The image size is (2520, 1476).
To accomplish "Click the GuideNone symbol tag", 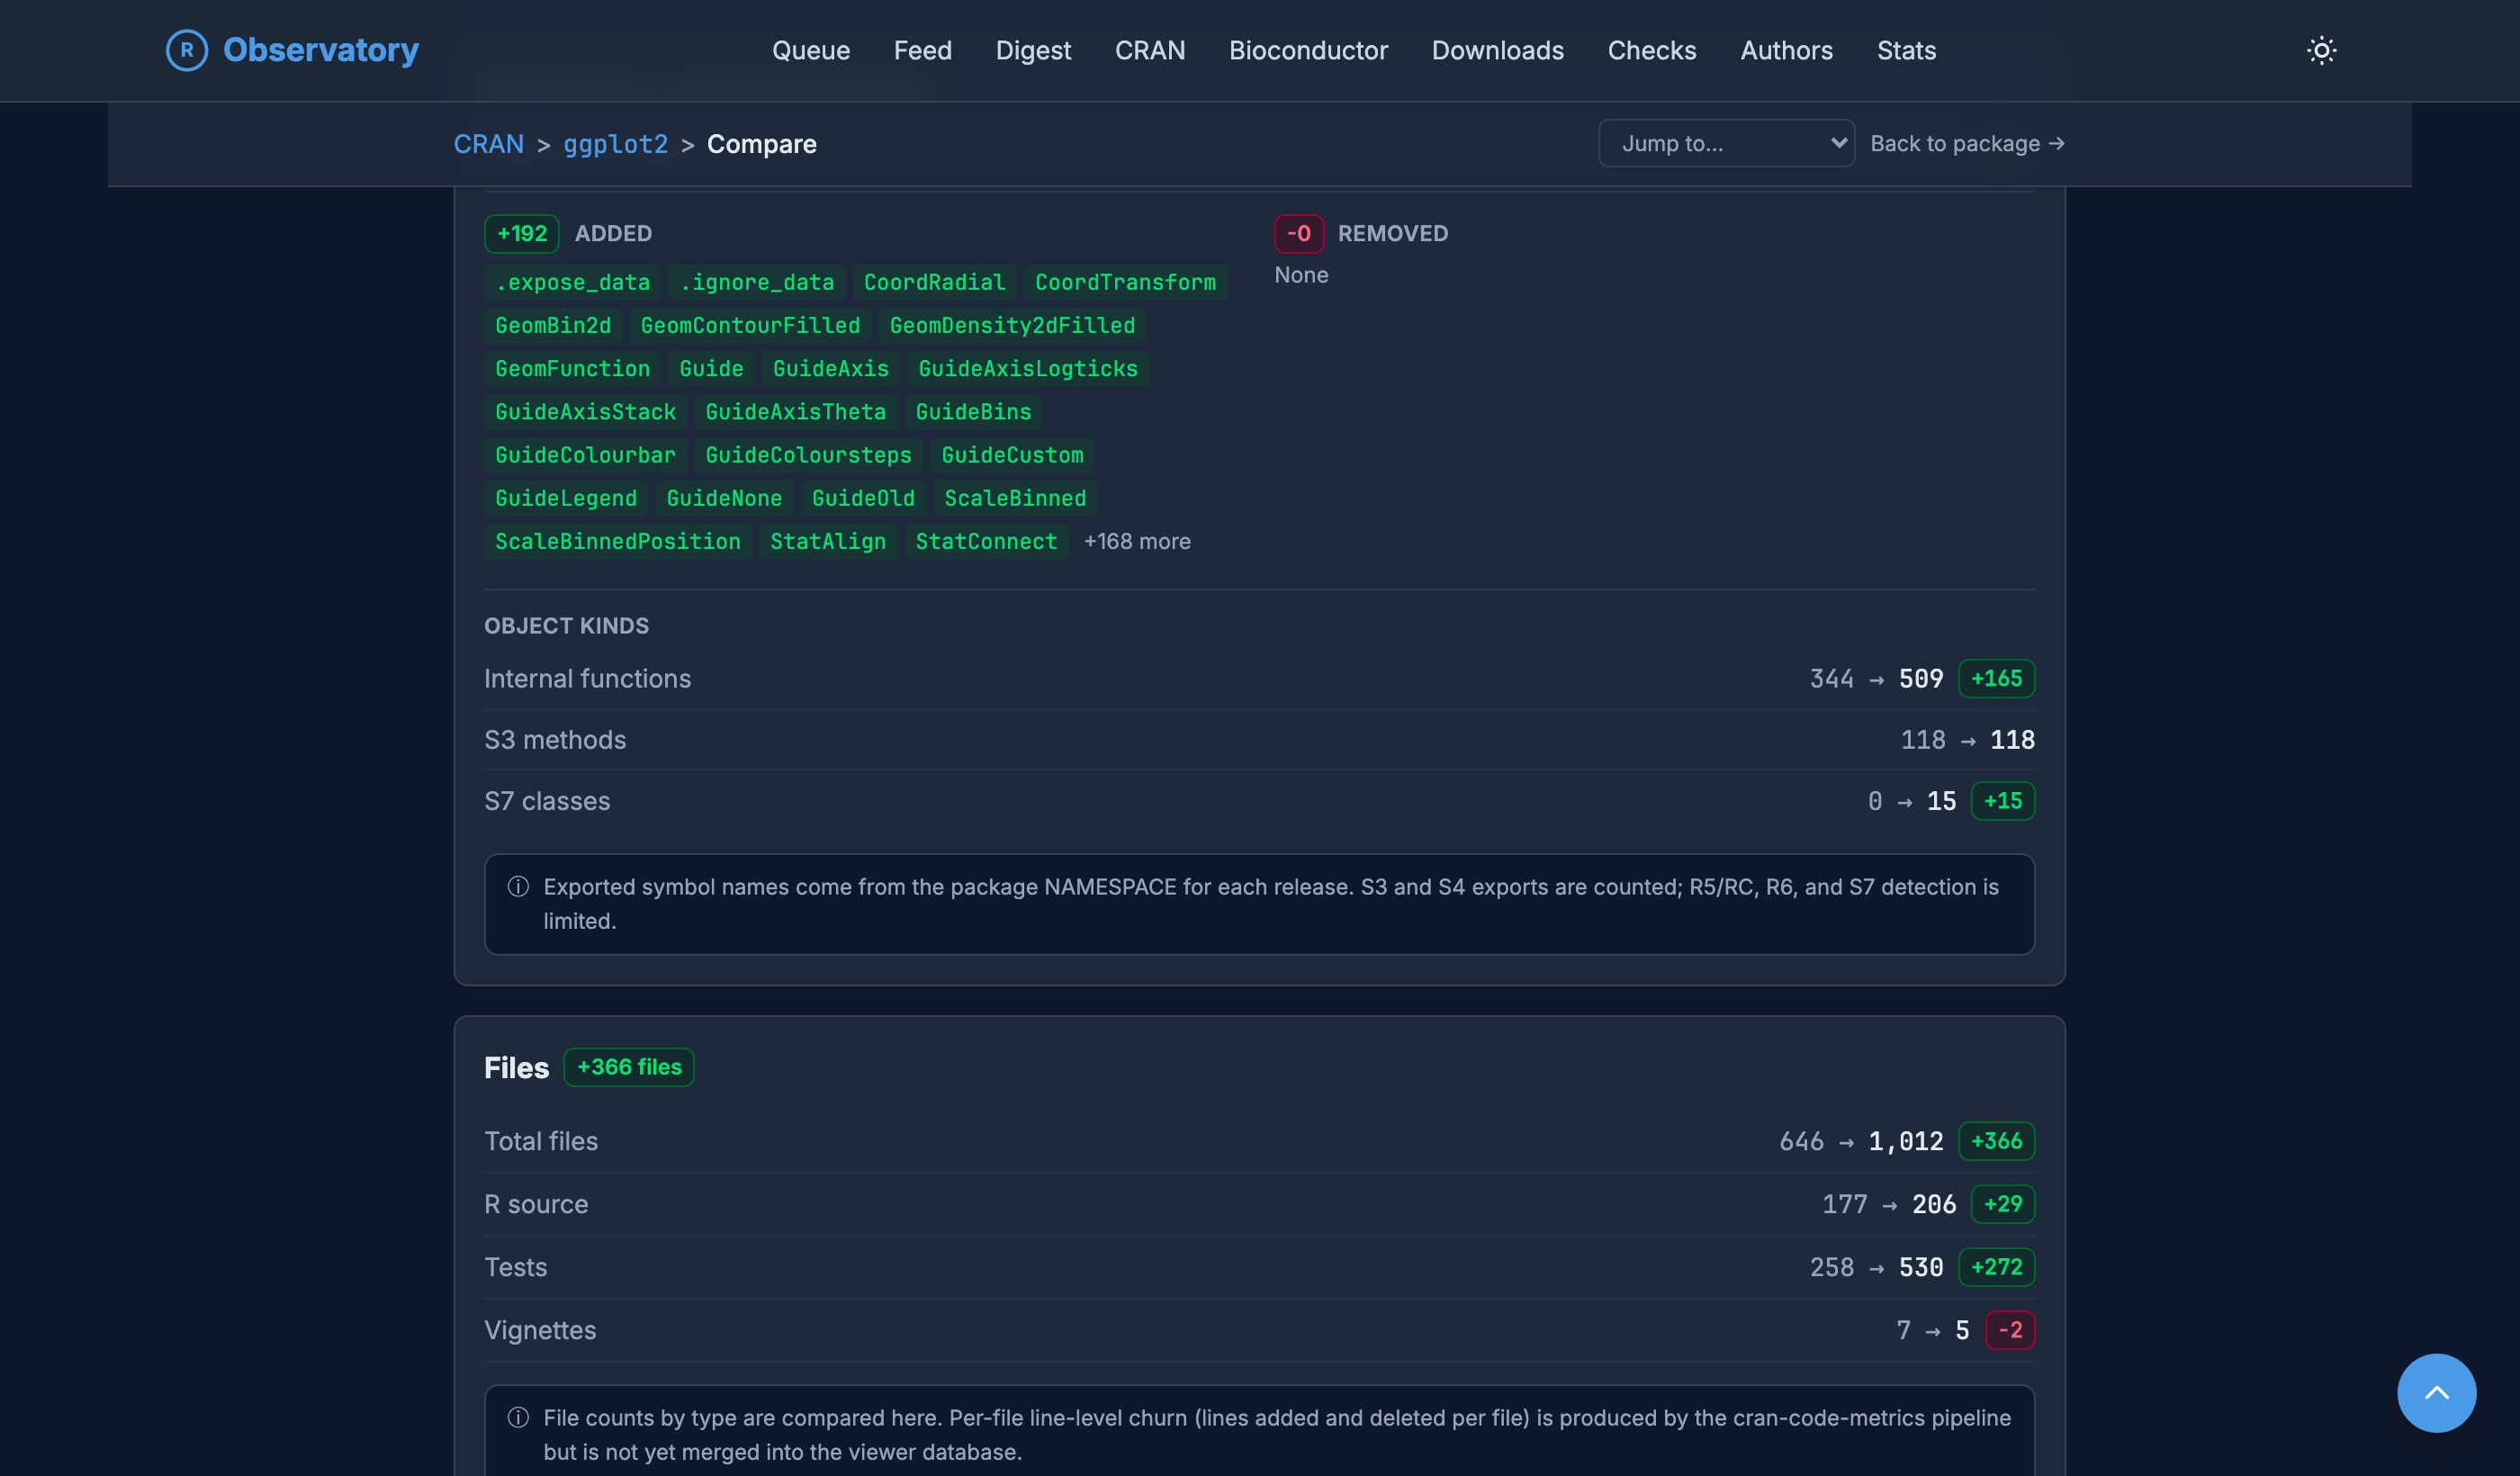I will click(724, 497).
